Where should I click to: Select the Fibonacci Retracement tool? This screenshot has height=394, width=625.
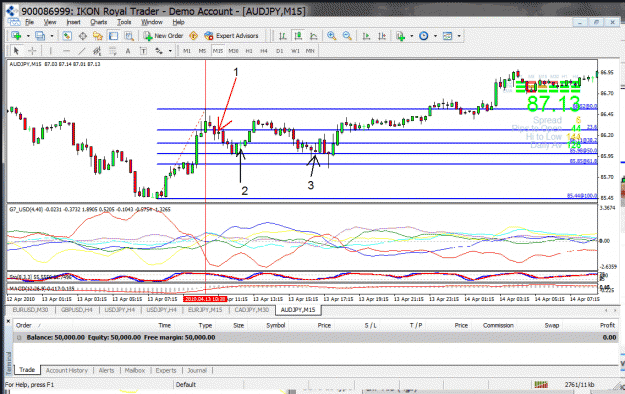112,51
